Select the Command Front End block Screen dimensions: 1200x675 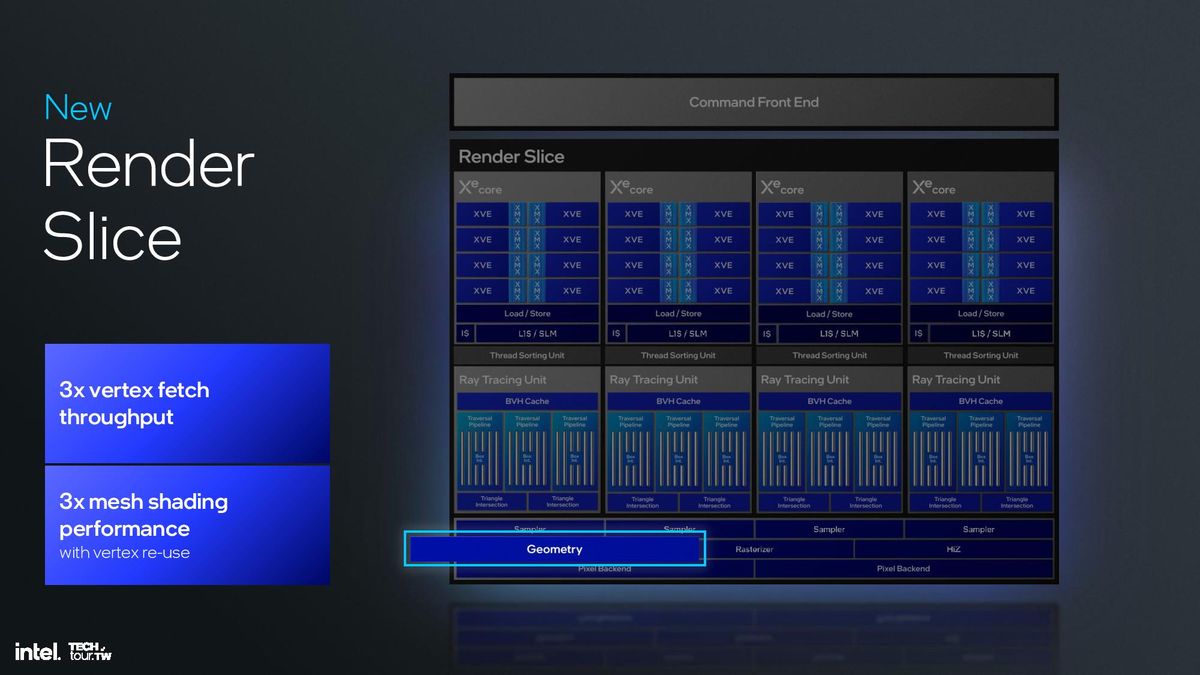point(754,102)
